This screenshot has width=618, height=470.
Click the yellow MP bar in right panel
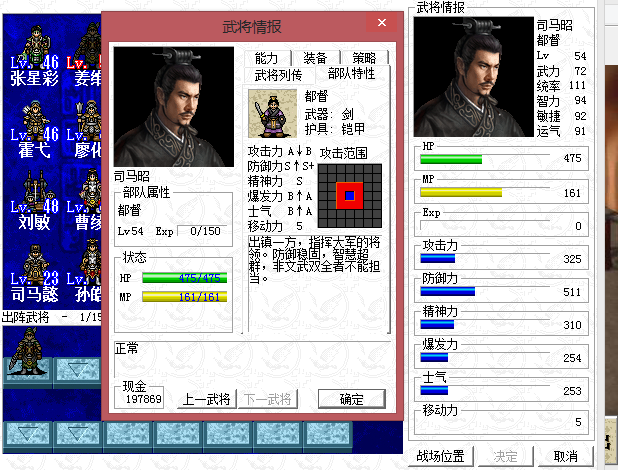pyautogui.click(x=461, y=192)
